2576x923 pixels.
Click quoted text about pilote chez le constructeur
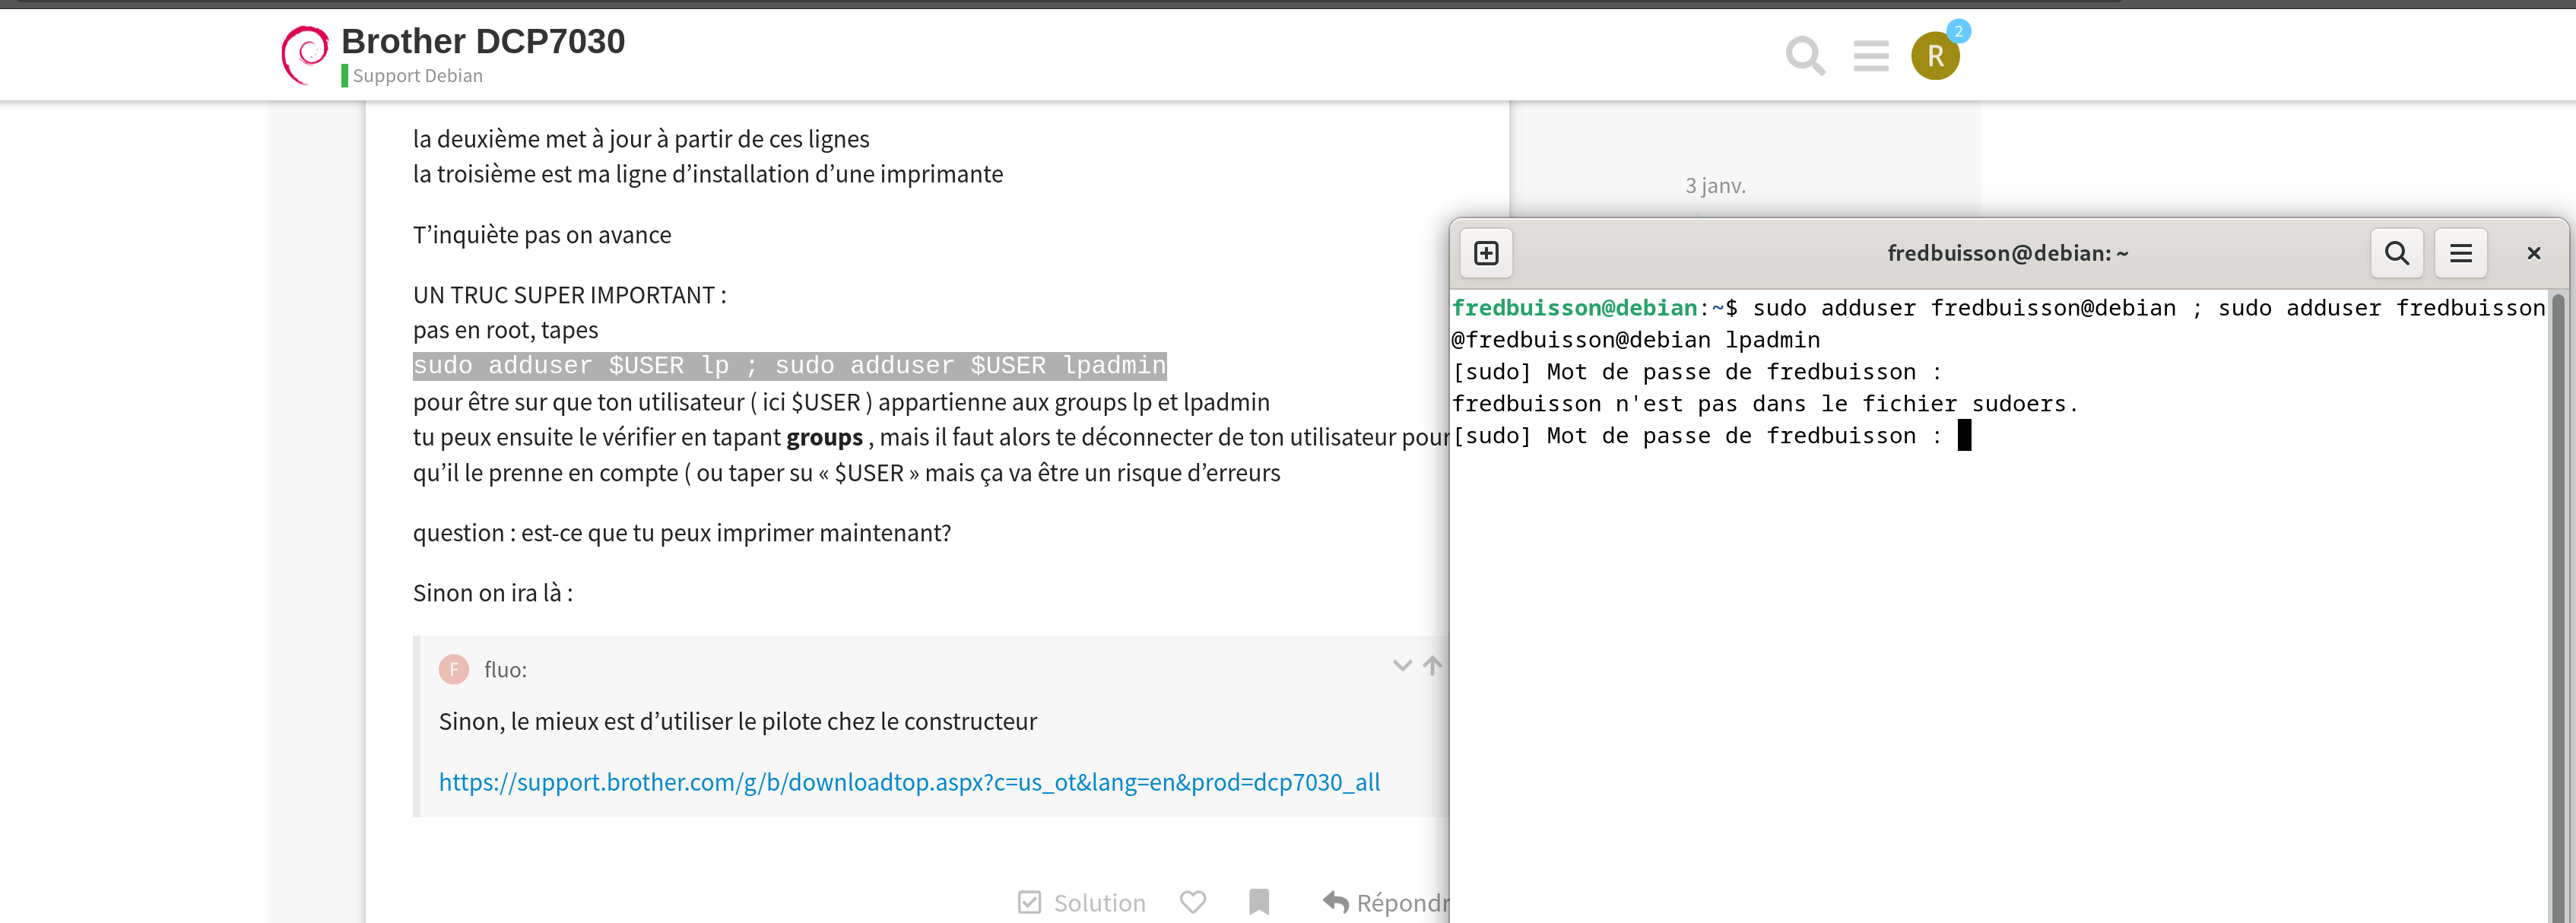[738, 722]
